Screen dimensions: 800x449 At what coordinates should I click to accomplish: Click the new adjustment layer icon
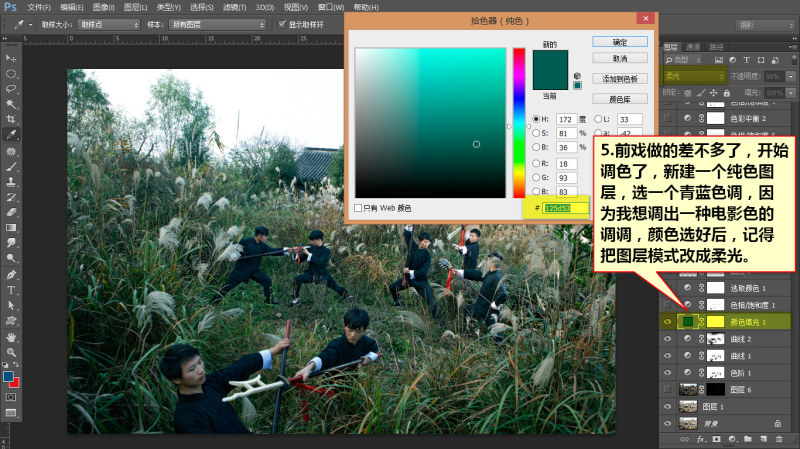pos(733,439)
